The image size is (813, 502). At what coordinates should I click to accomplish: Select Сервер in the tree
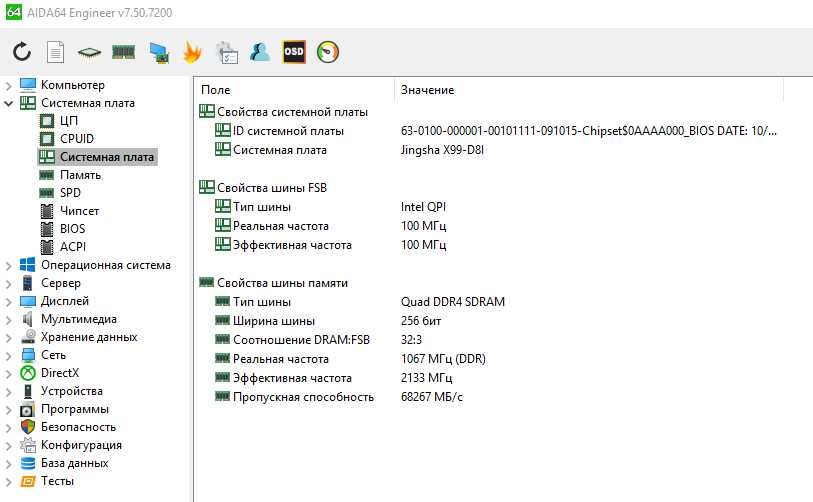click(x=61, y=283)
